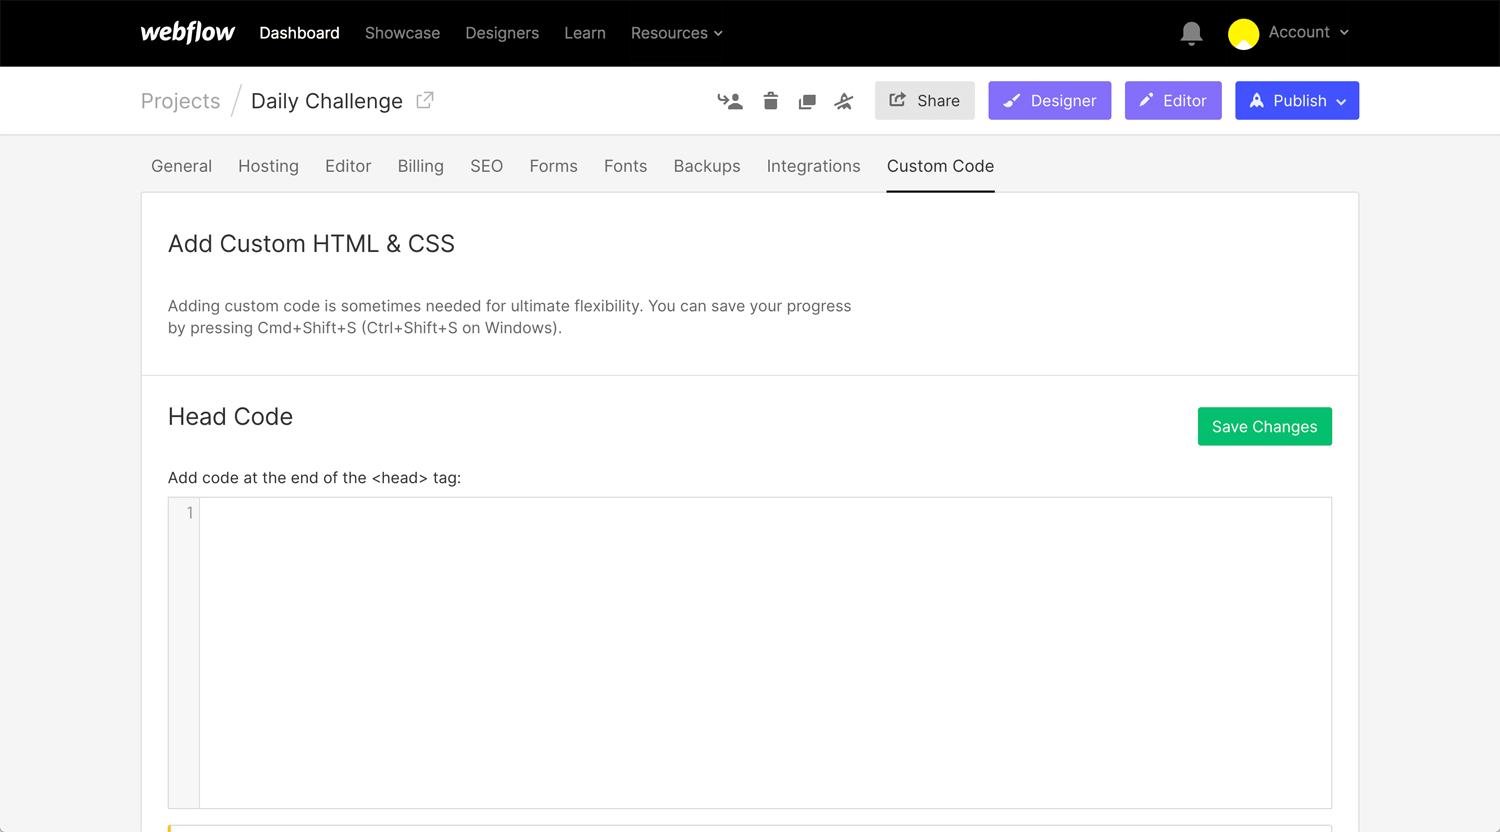Click Save Changes button

(1264, 426)
